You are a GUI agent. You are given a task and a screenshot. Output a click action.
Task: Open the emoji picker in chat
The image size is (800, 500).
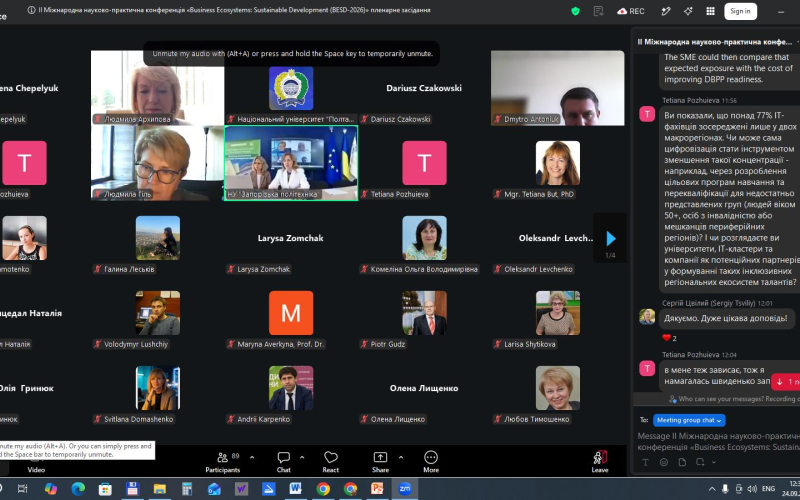(x=664, y=462)
